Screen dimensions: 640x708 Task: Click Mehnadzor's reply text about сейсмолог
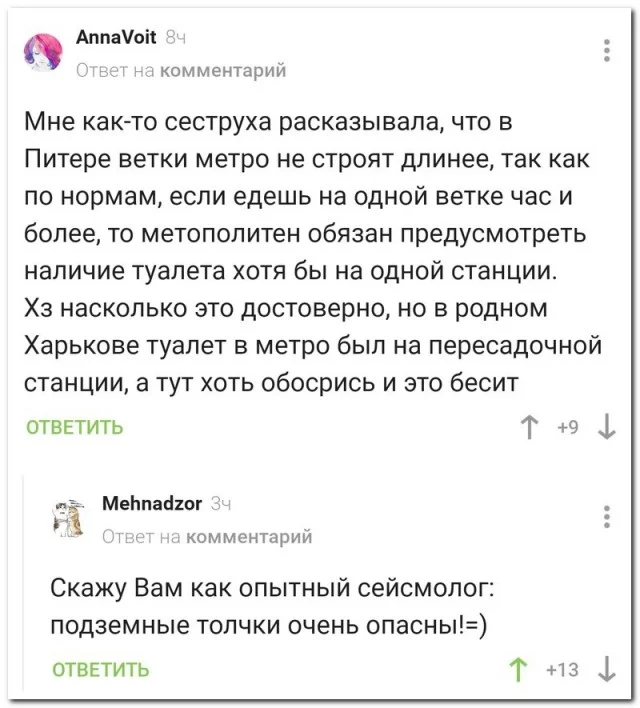point(270,604)
